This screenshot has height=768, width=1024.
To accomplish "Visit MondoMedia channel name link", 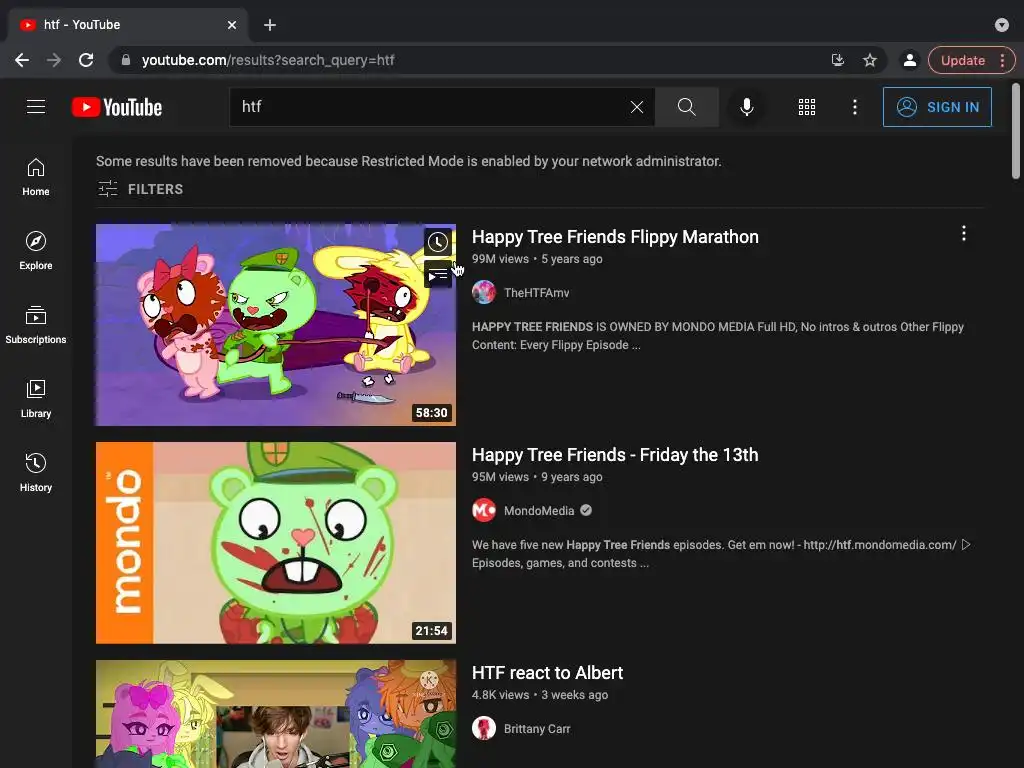I will [x=539, y=511].
